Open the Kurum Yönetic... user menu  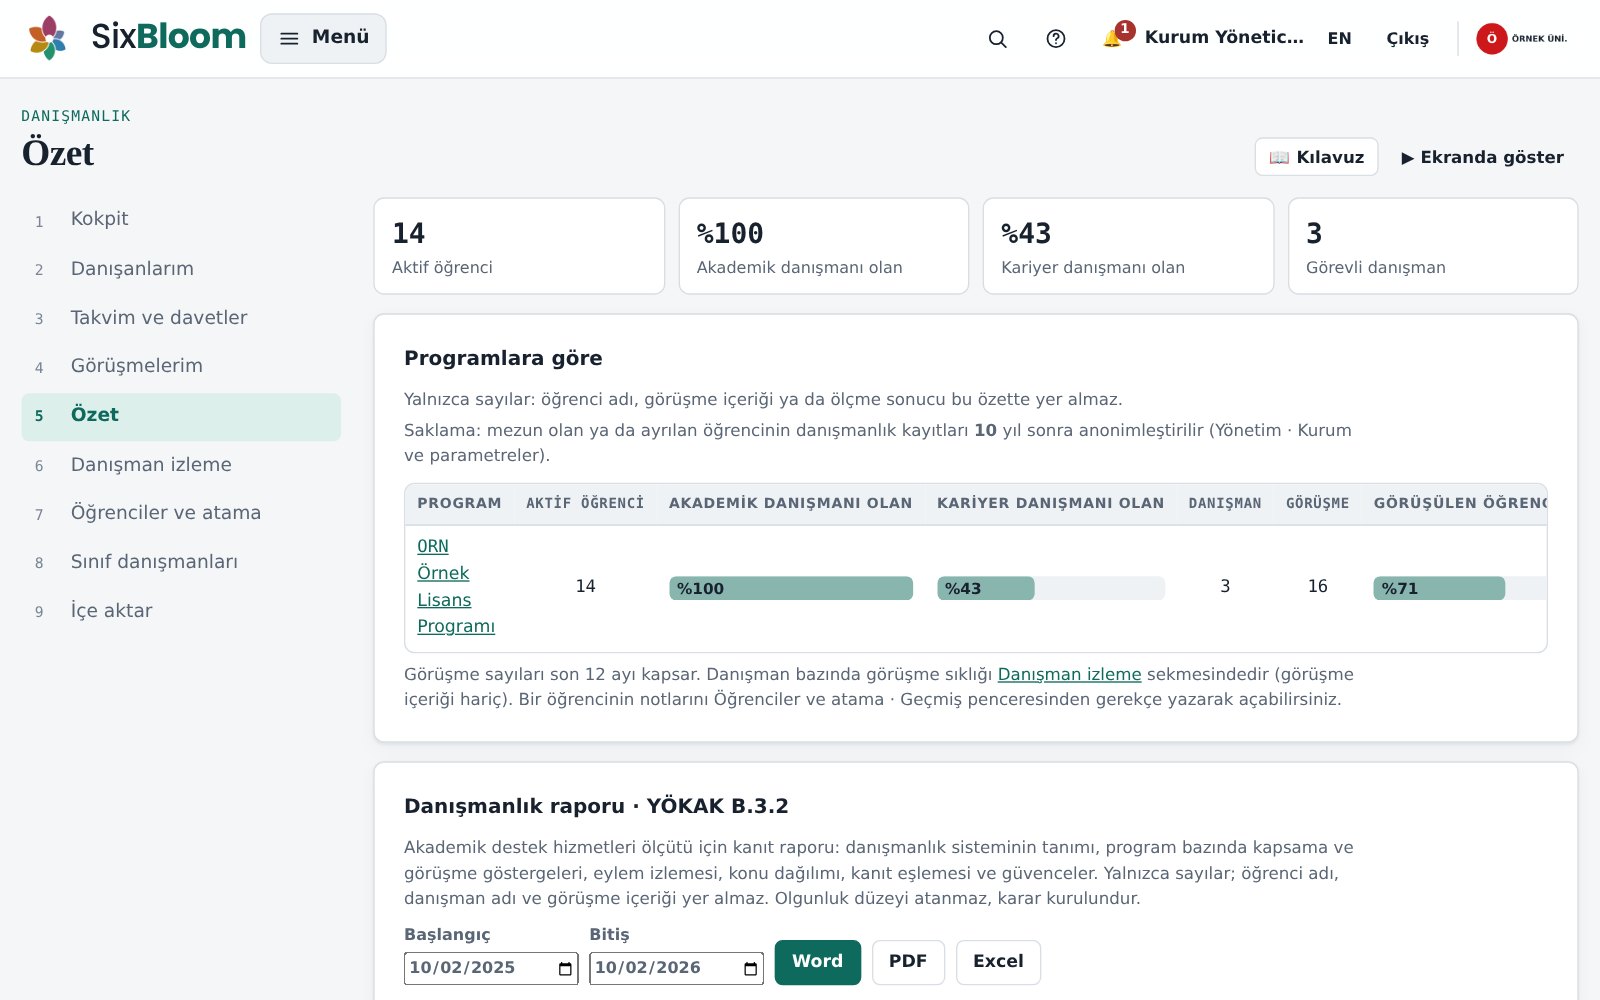1223,38
